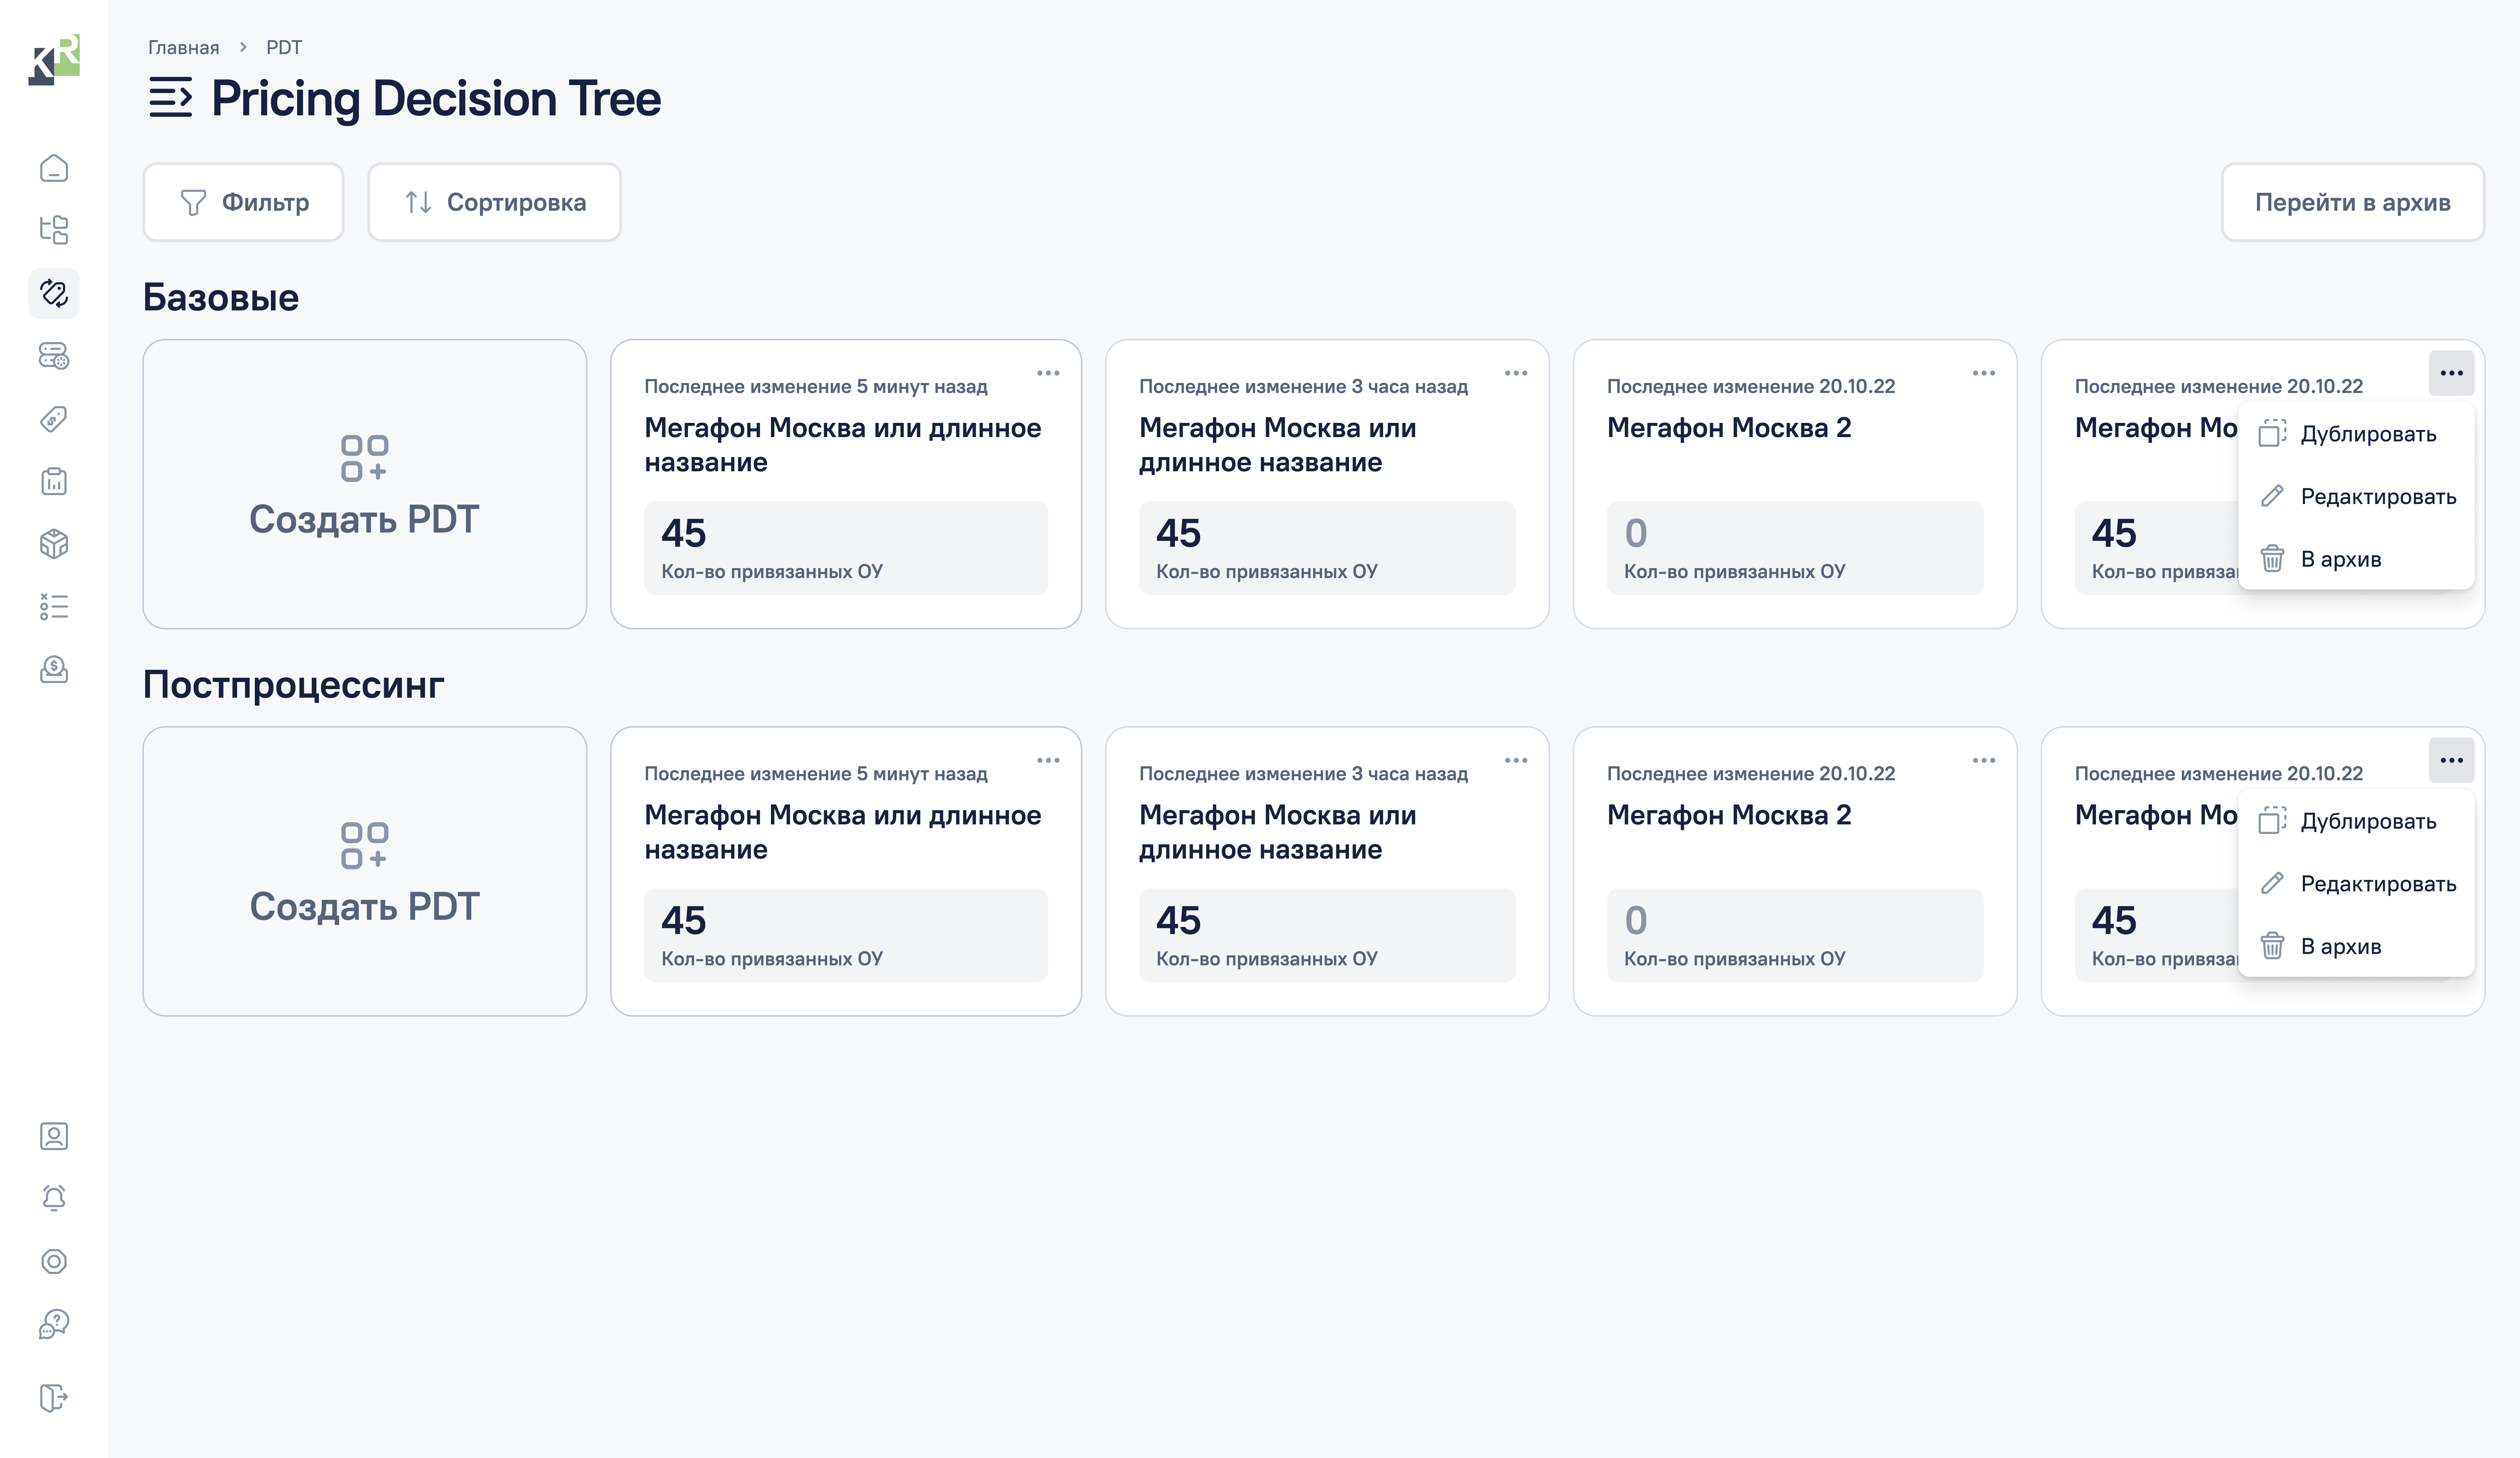Image resolution: width=2520 pixels, height=1458 pixels.
Task: Open the three-dot menu on the first Базовые card
Action: (1048, 373)
